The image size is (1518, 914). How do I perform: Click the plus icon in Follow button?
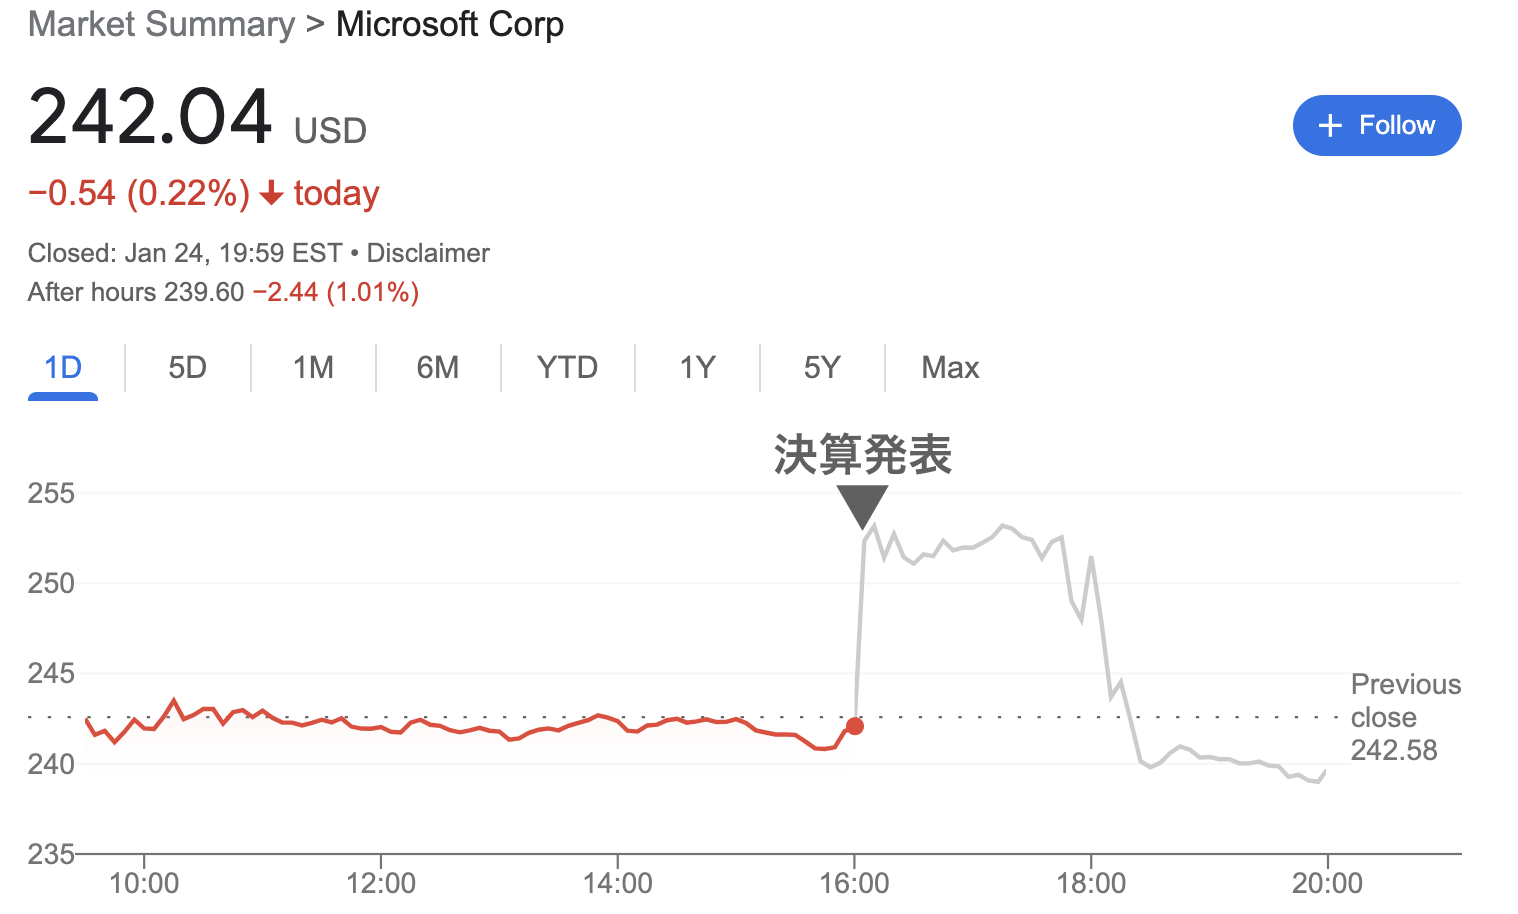pos(1329,125)
